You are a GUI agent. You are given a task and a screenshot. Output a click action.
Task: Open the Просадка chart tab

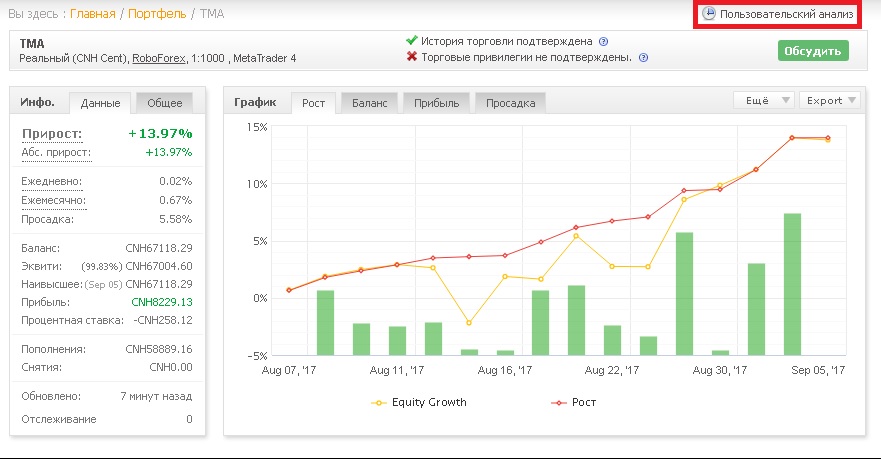pyautogui.click(x=510, y=103)
